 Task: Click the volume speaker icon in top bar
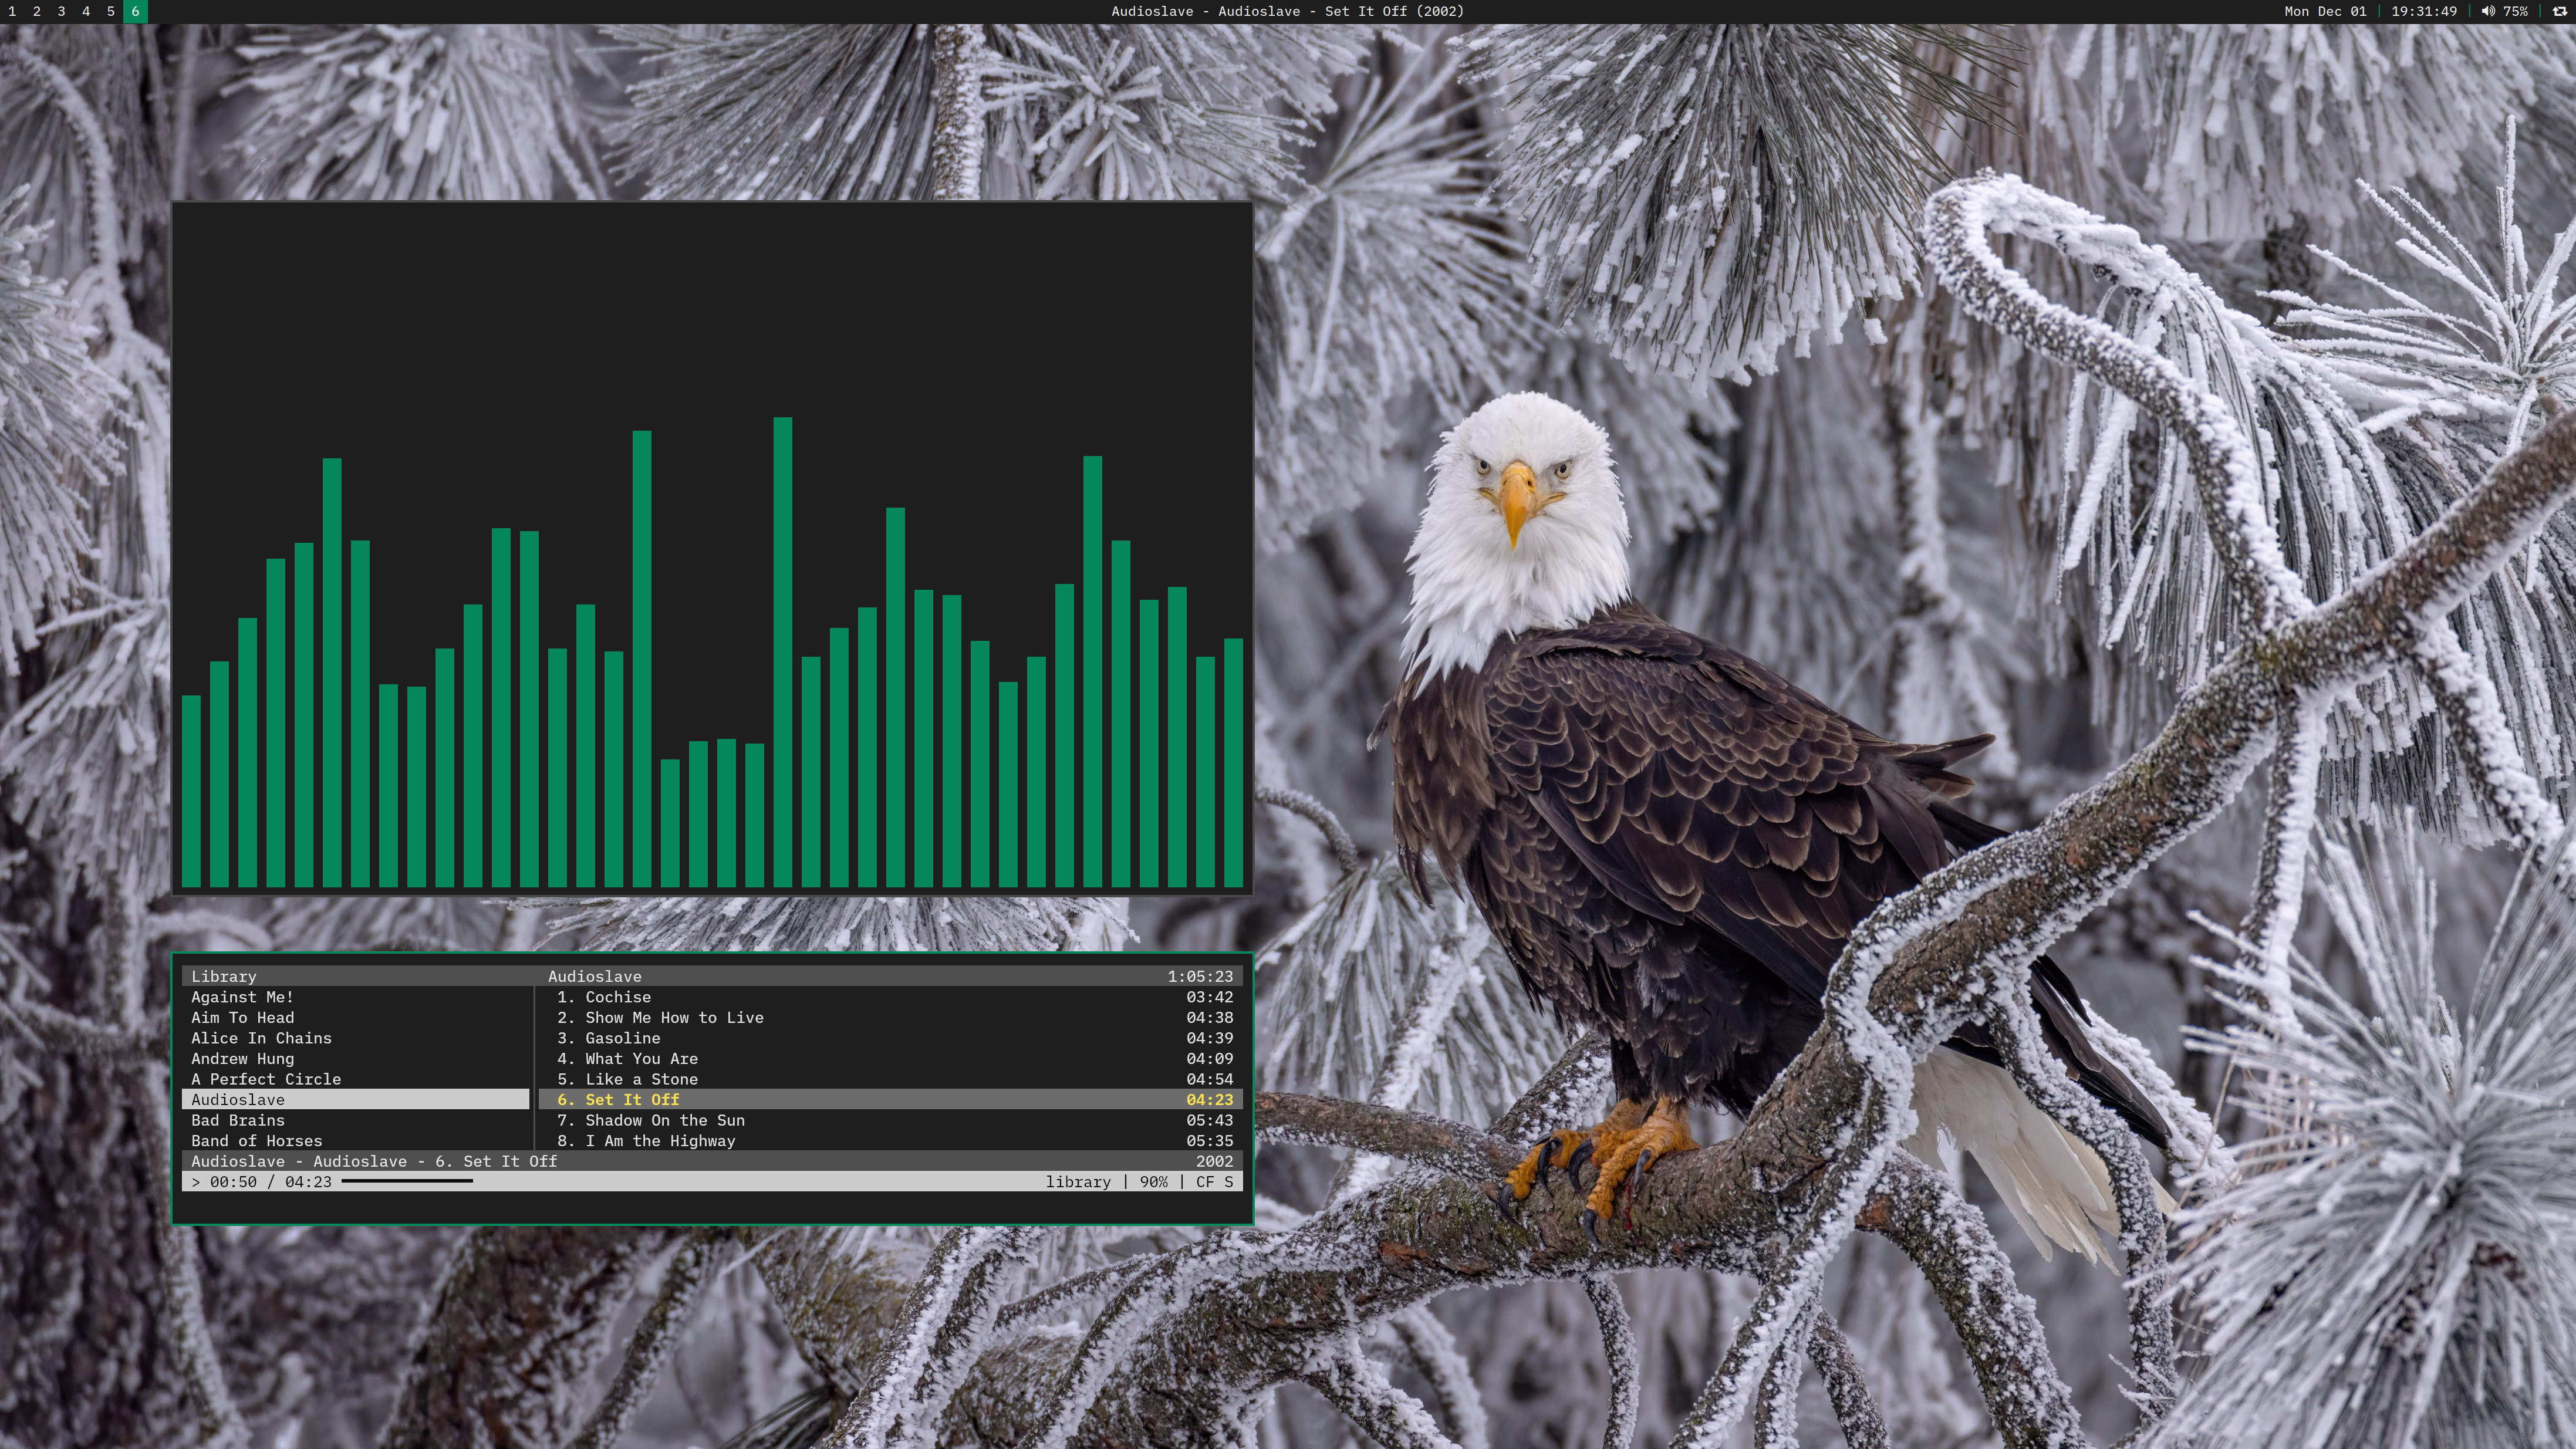pos(2487,11)
